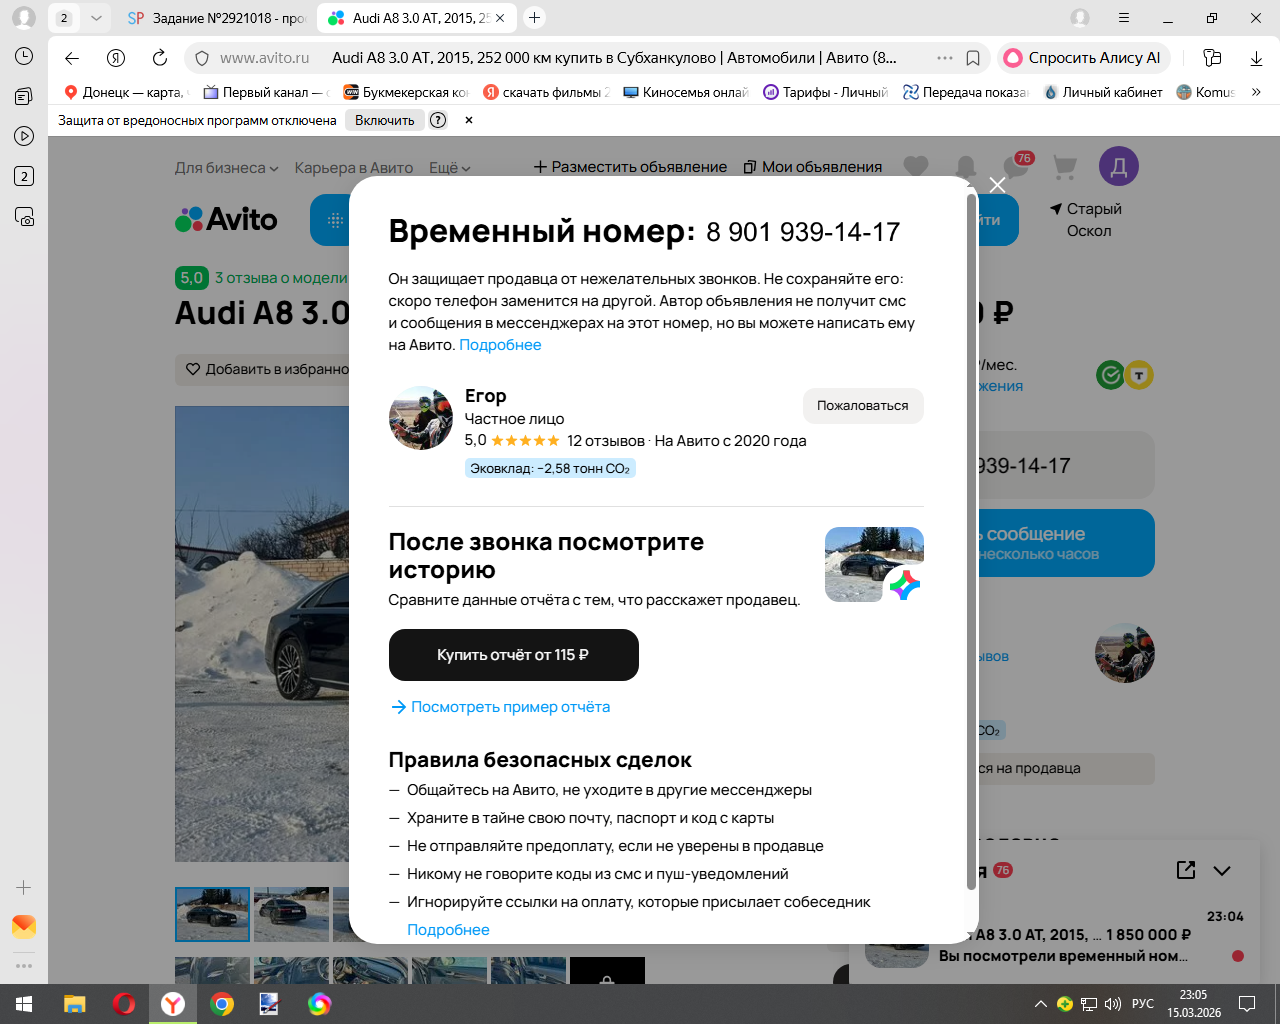
Task: Click the plus icon in browser sidebar
Action: [24, 887]
